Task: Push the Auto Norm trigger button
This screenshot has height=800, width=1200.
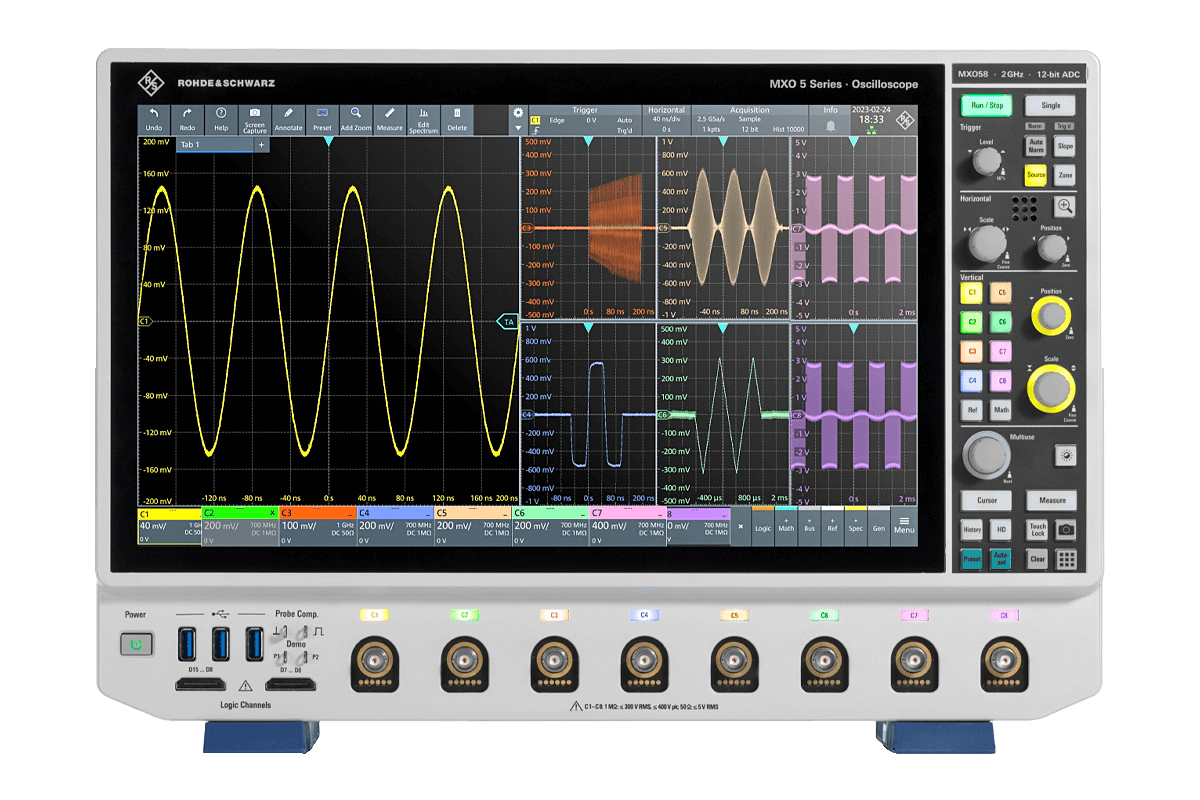Action: (1036, 146)
